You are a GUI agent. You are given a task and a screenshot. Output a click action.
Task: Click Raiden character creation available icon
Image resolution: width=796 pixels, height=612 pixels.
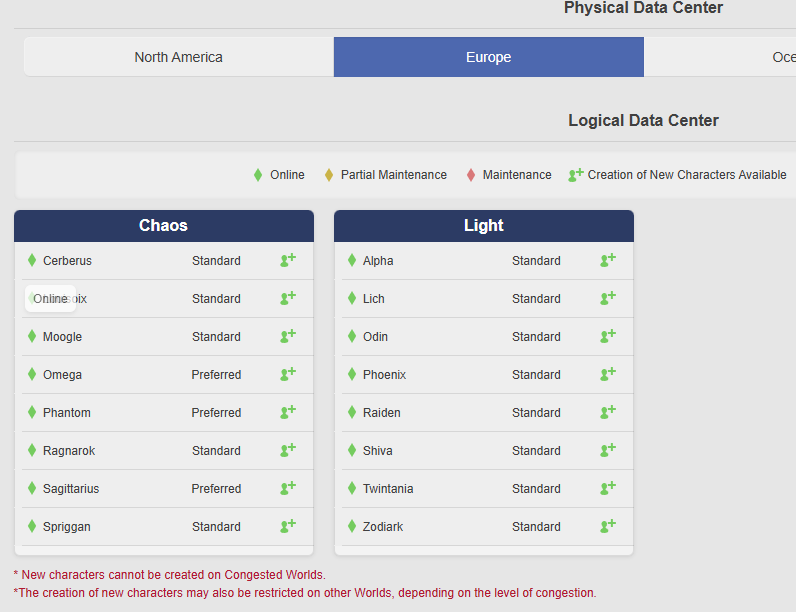tap(608, 412)
